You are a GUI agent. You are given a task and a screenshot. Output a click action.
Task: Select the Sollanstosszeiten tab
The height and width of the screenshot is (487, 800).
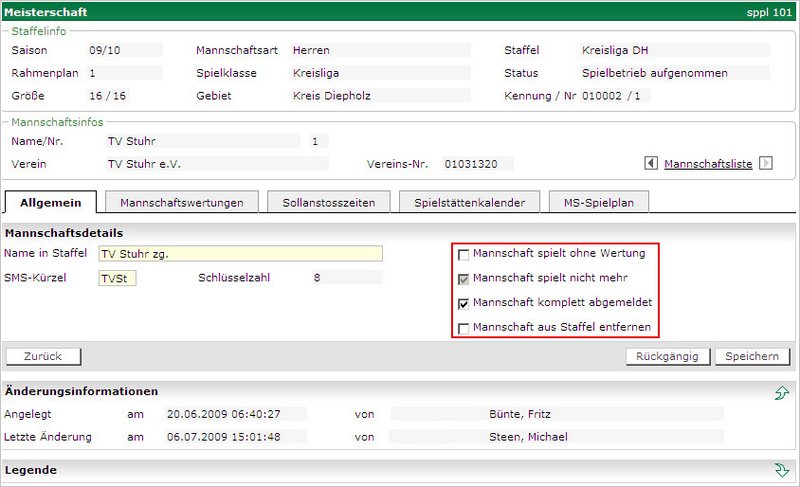tap(329, 202)
